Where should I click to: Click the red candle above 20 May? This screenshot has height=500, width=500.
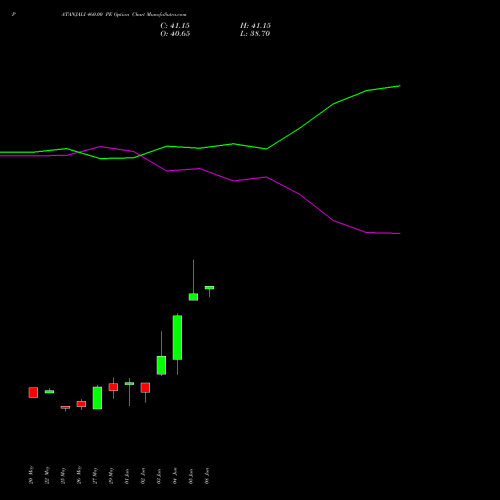coord(33,392)
